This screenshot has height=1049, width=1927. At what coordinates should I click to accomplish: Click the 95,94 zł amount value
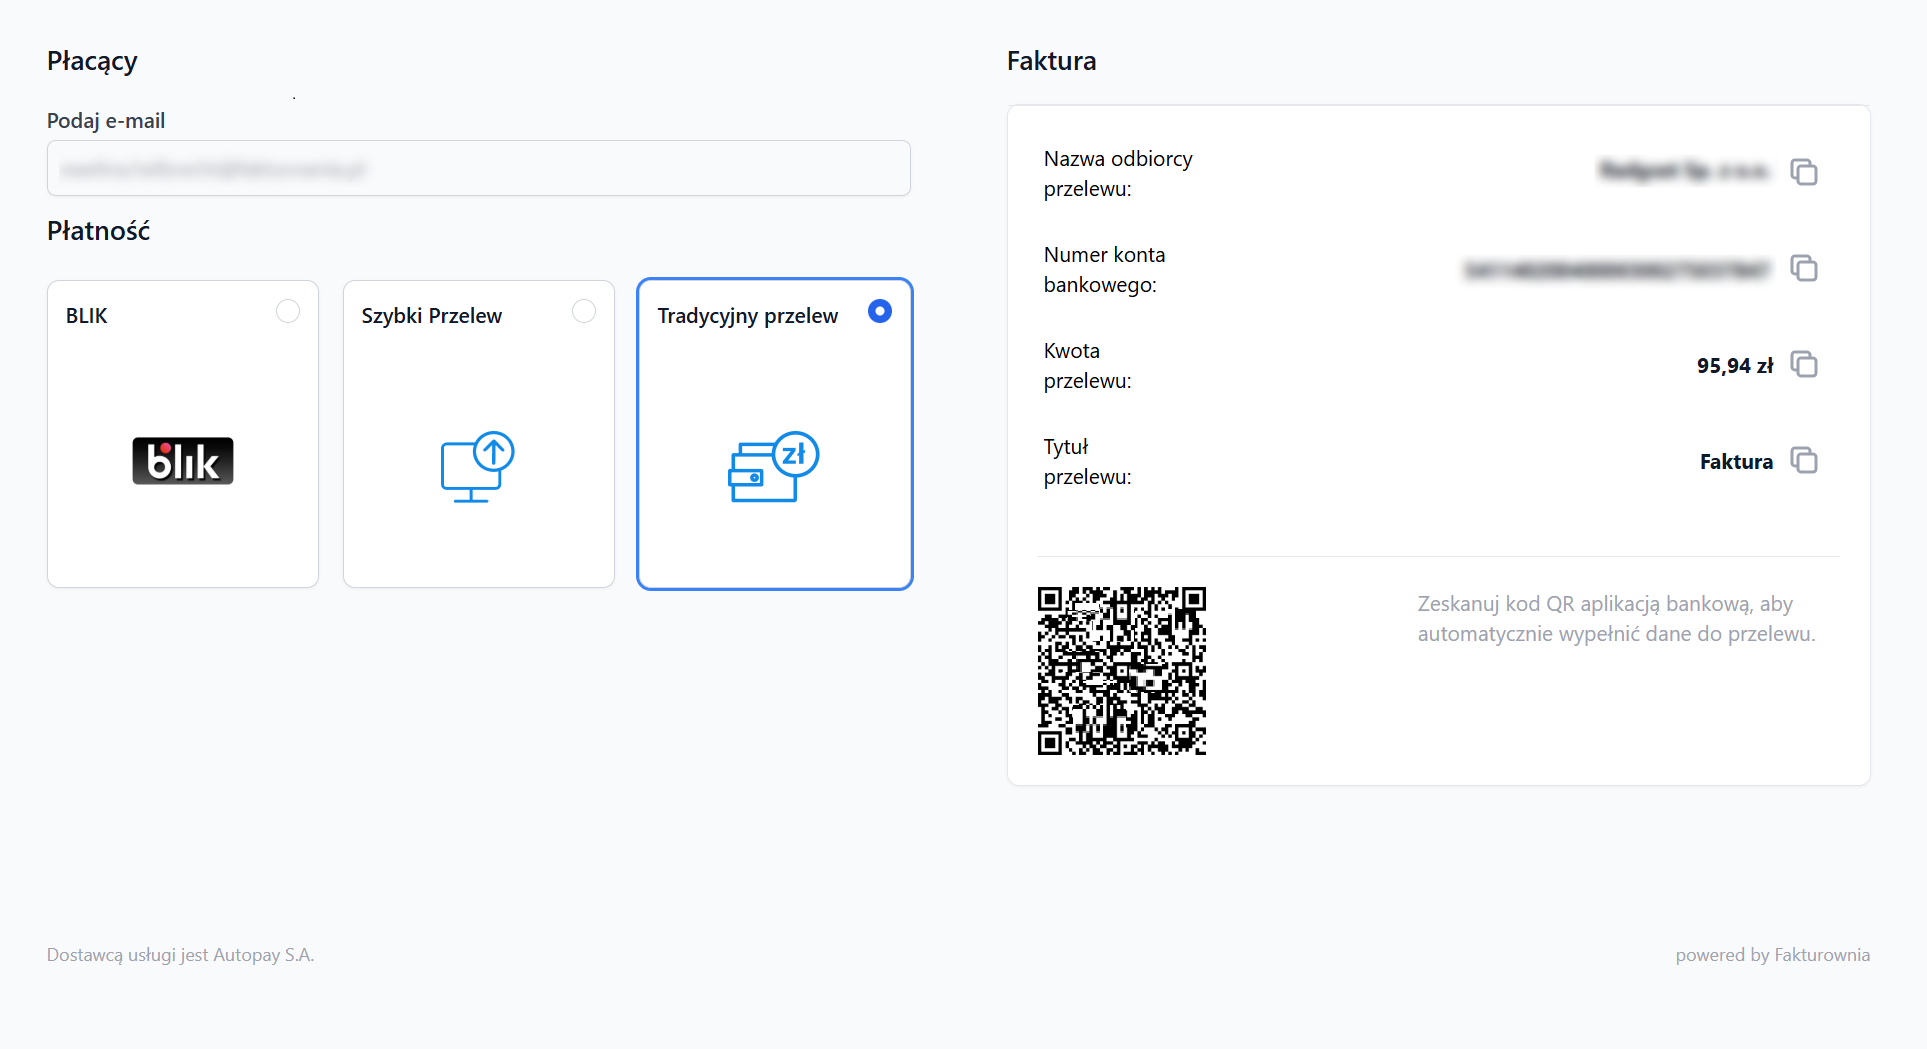[1735, 366]
